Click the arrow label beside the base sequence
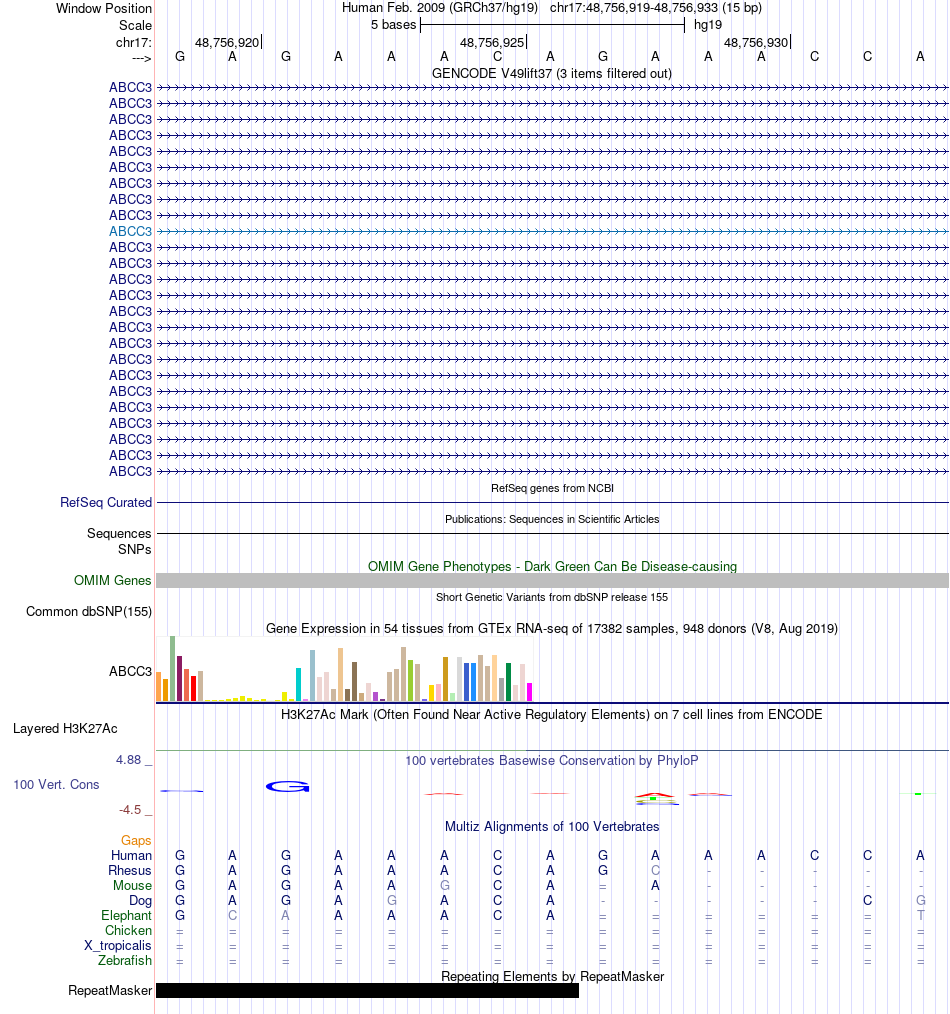 [x=141, y=58]
